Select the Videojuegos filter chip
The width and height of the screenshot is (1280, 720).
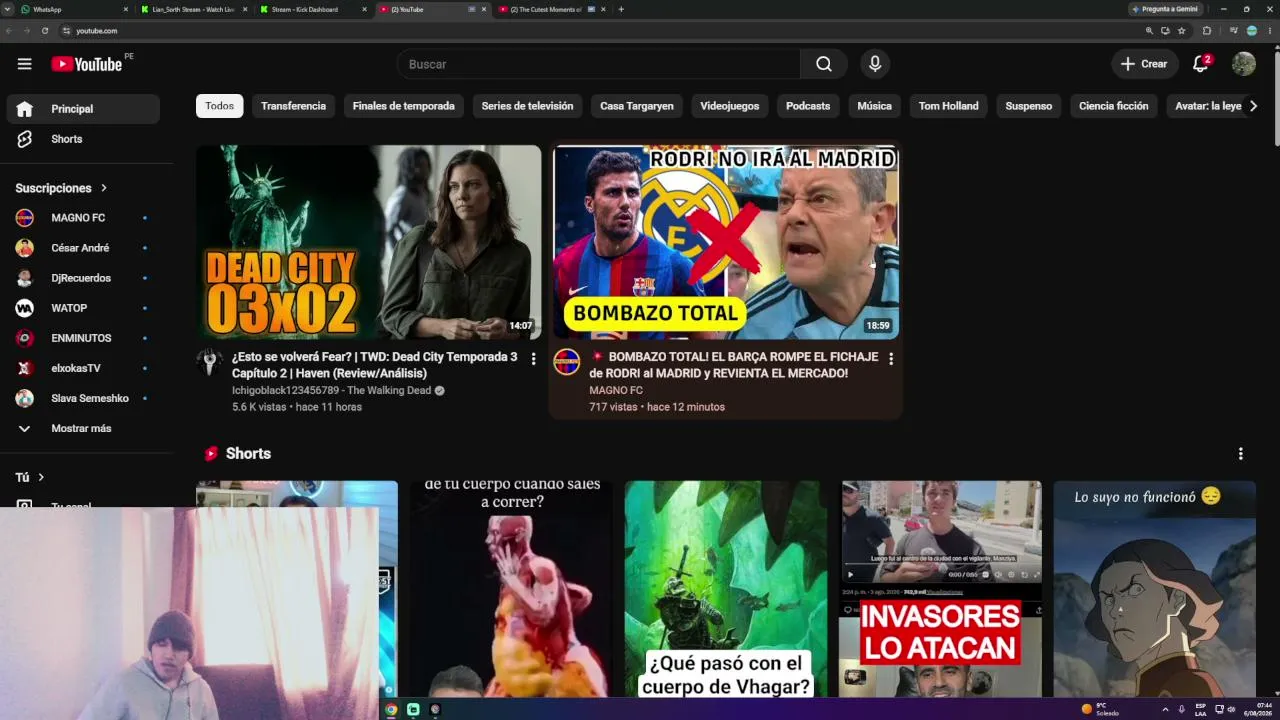pos(730,106)
